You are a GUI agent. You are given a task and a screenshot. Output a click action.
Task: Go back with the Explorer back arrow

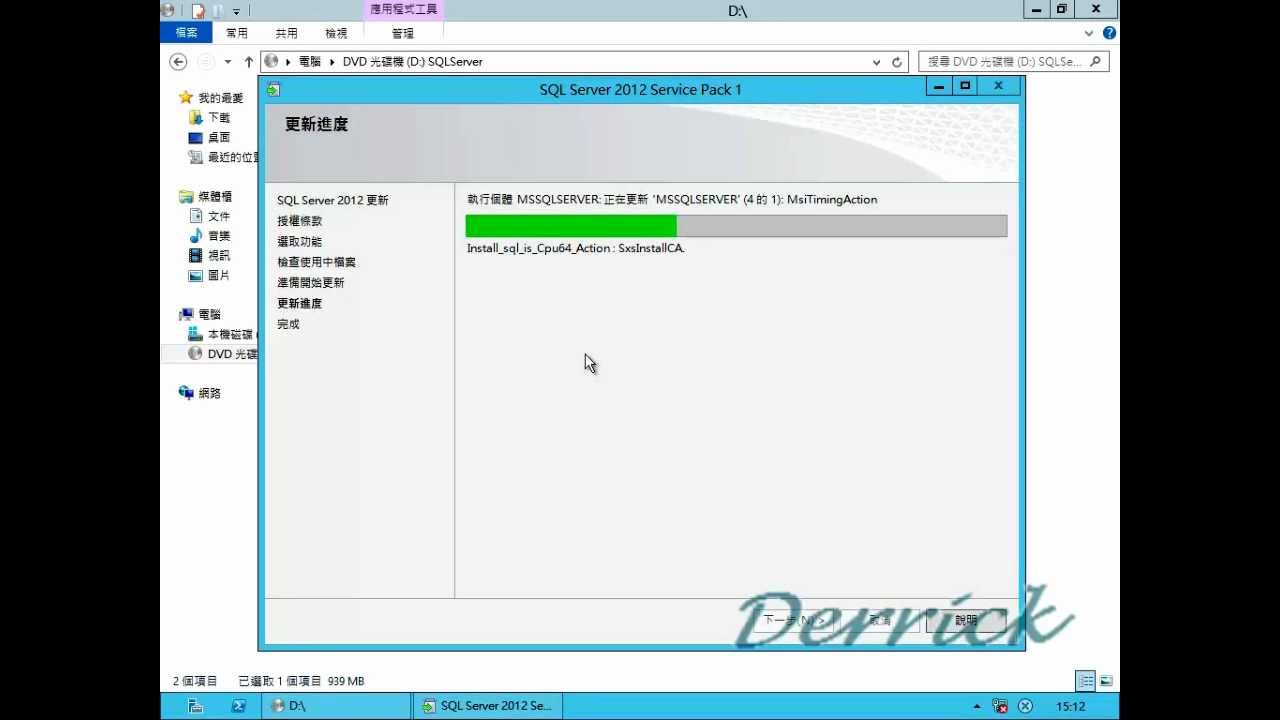[x=178, y=62]
